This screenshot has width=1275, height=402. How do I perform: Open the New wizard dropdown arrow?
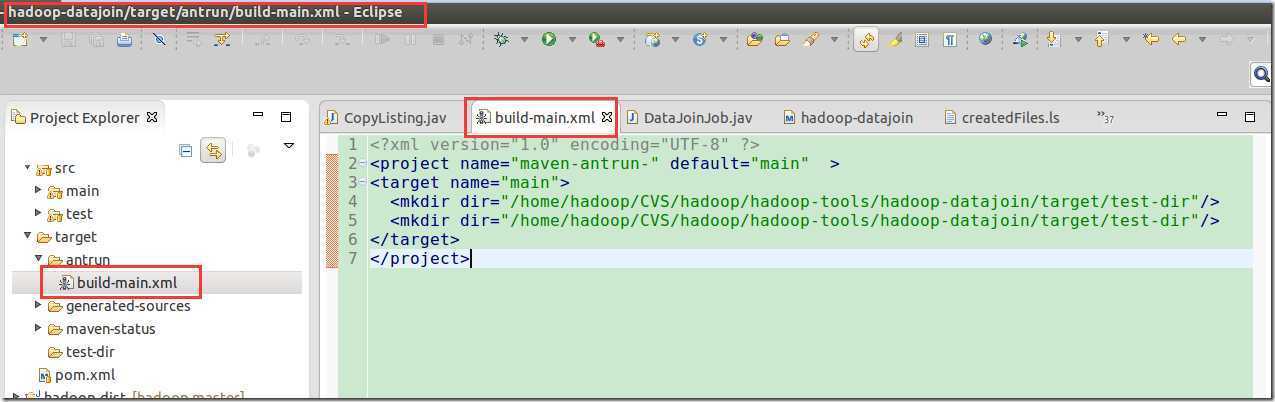[43, 40]
